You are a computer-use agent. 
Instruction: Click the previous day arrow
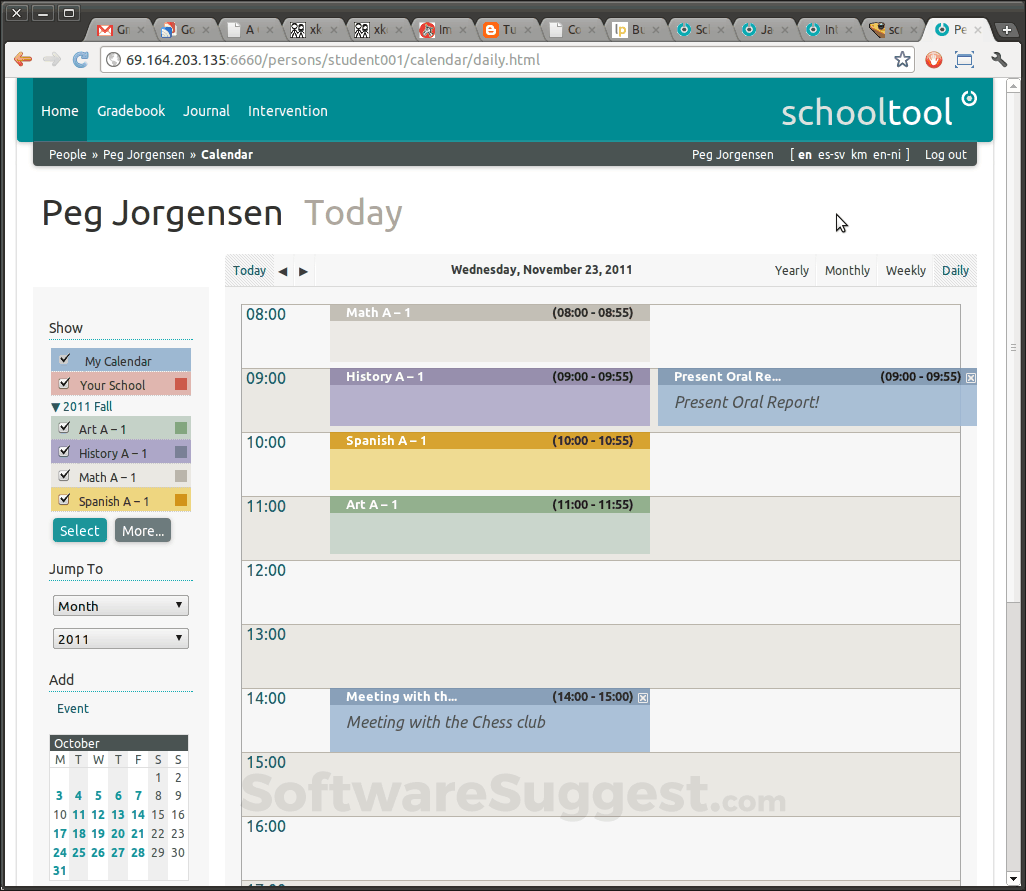pos(283,270)
